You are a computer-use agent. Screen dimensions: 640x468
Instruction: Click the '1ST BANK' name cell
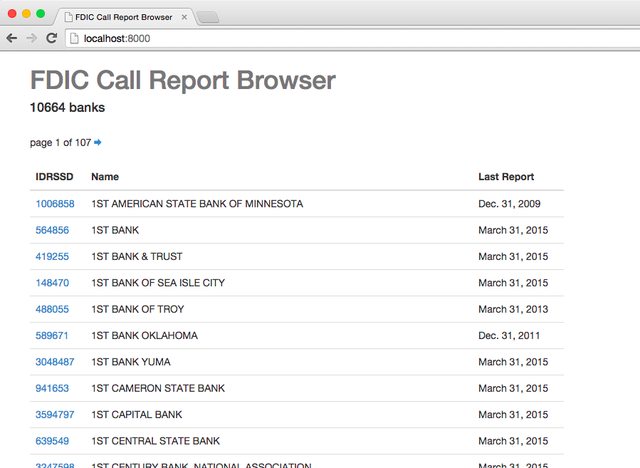[x=115, y=230]
